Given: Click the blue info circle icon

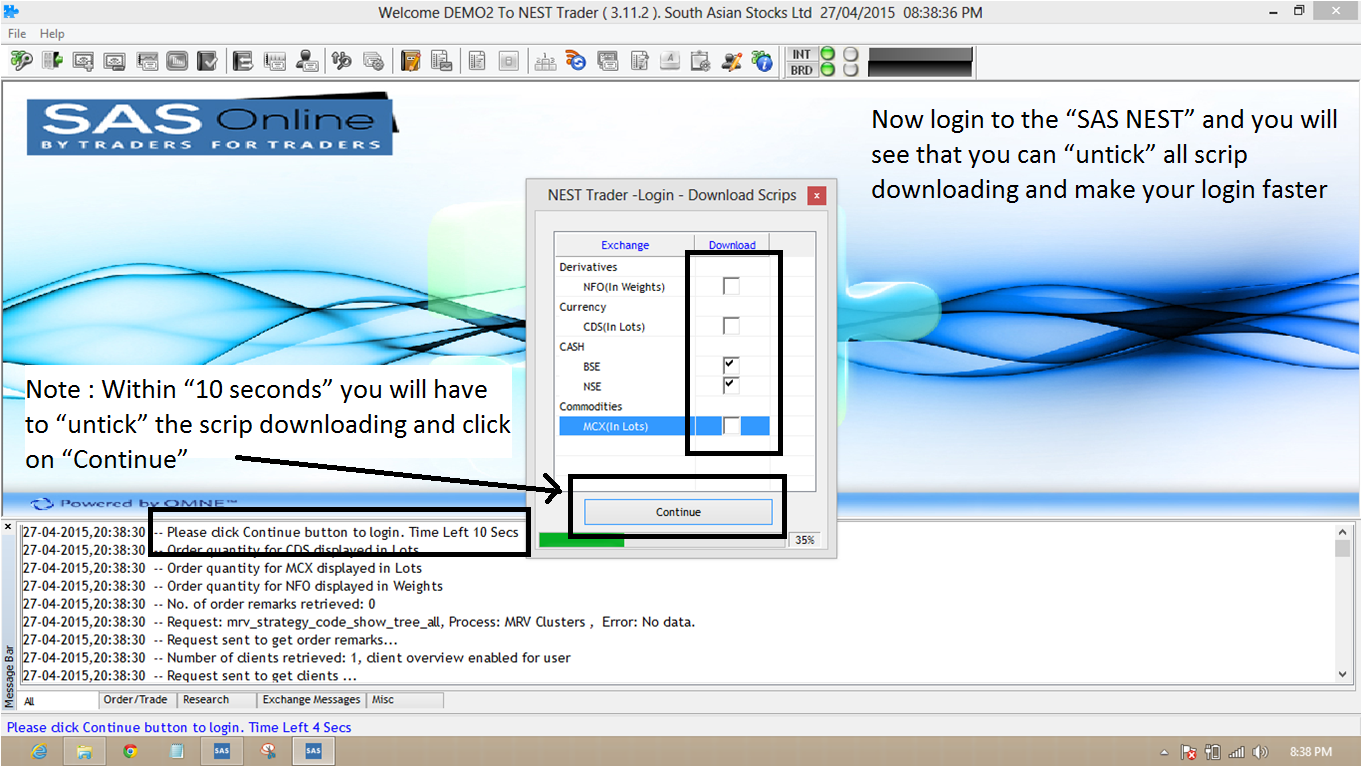Looking at the screenshot, I should (x=762, y=61).
